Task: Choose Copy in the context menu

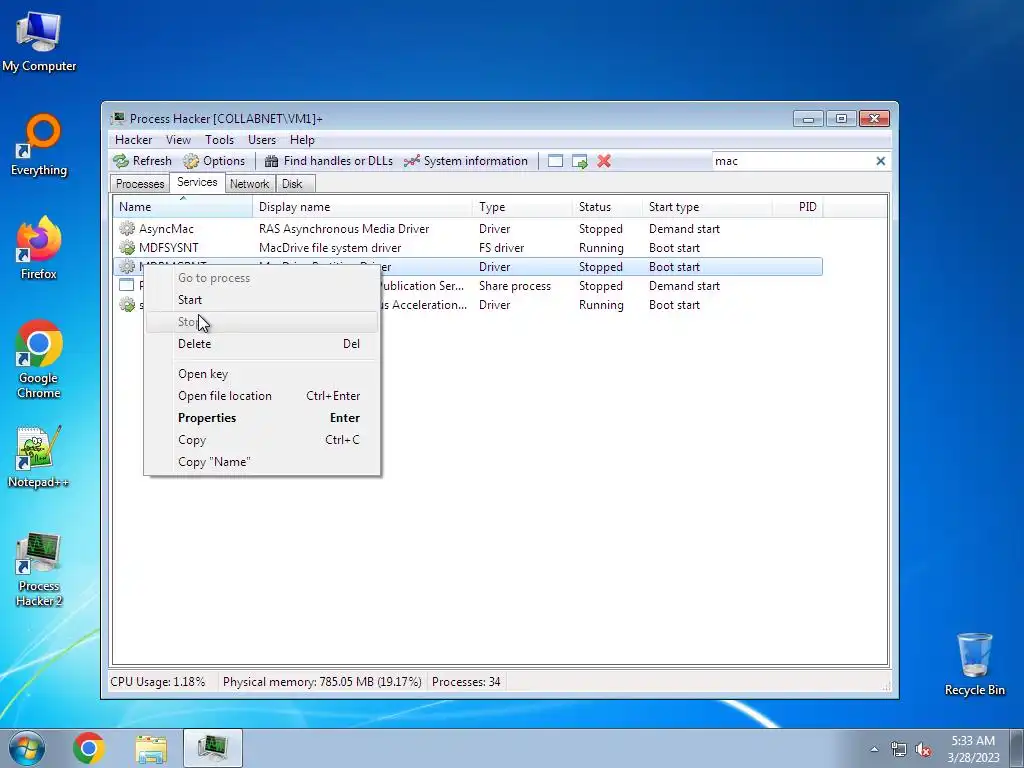Action: point(261,440)
